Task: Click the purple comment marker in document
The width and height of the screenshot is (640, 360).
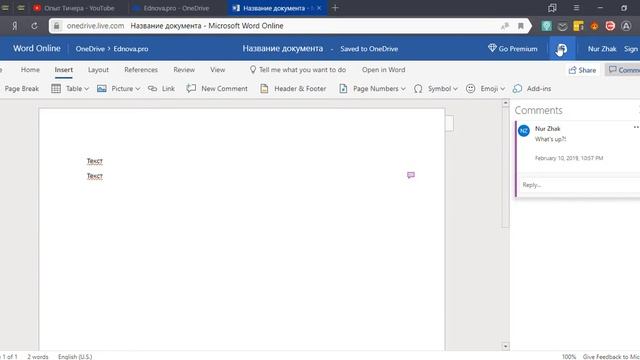Action: coord(411,175)
